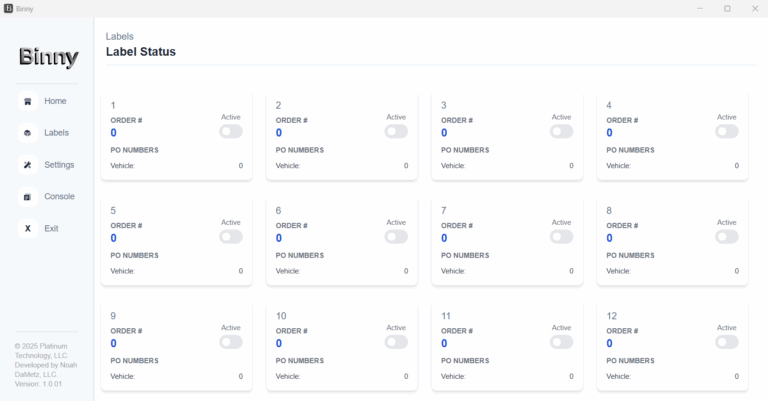Select label card number 9

click(176, 346)
